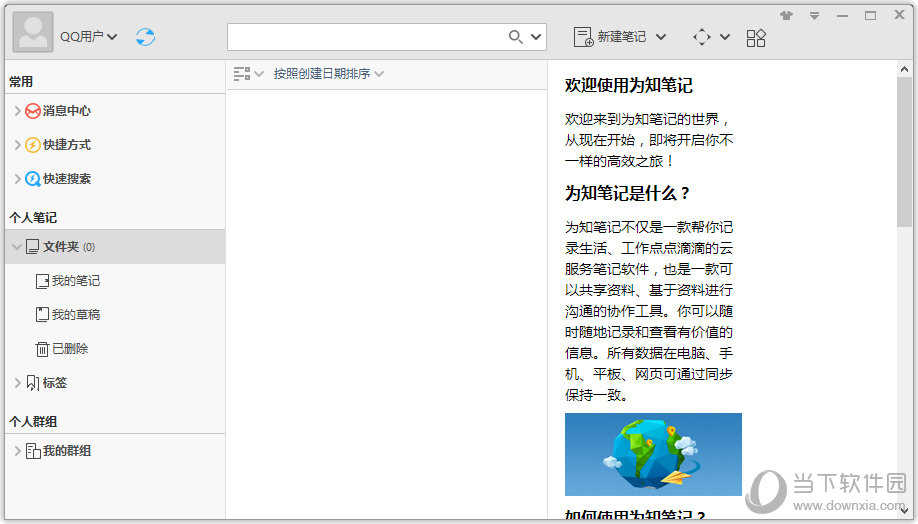Minimize the window

[842, 16]
